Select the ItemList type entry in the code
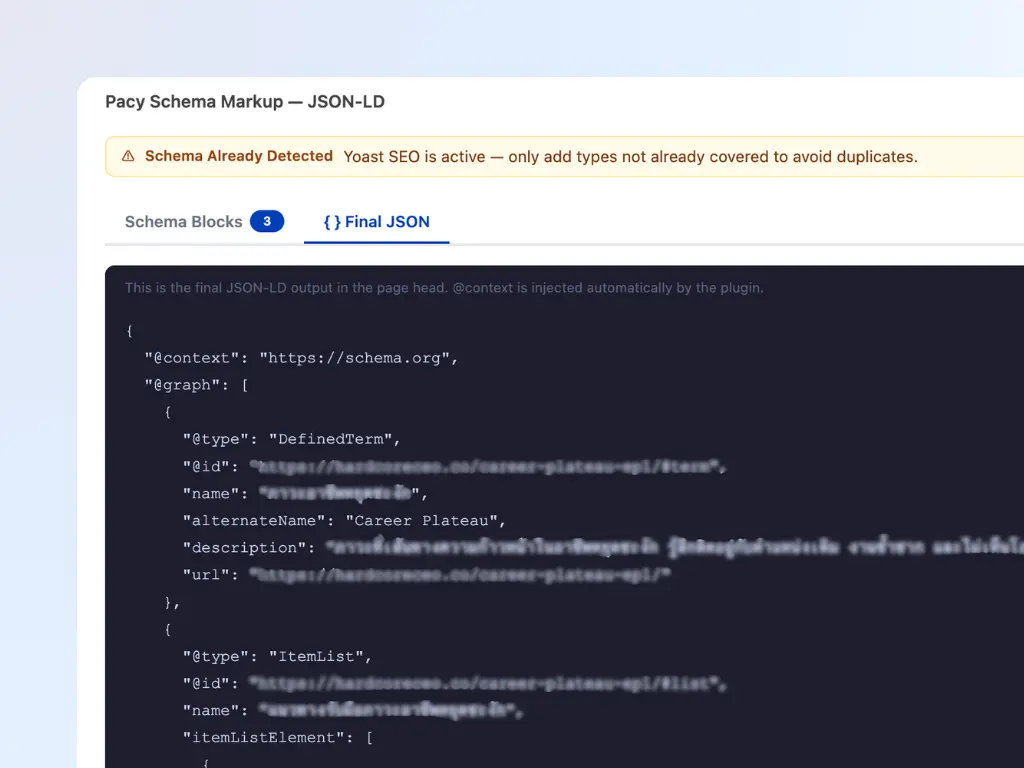1024x768 pixels. [320, 656]
